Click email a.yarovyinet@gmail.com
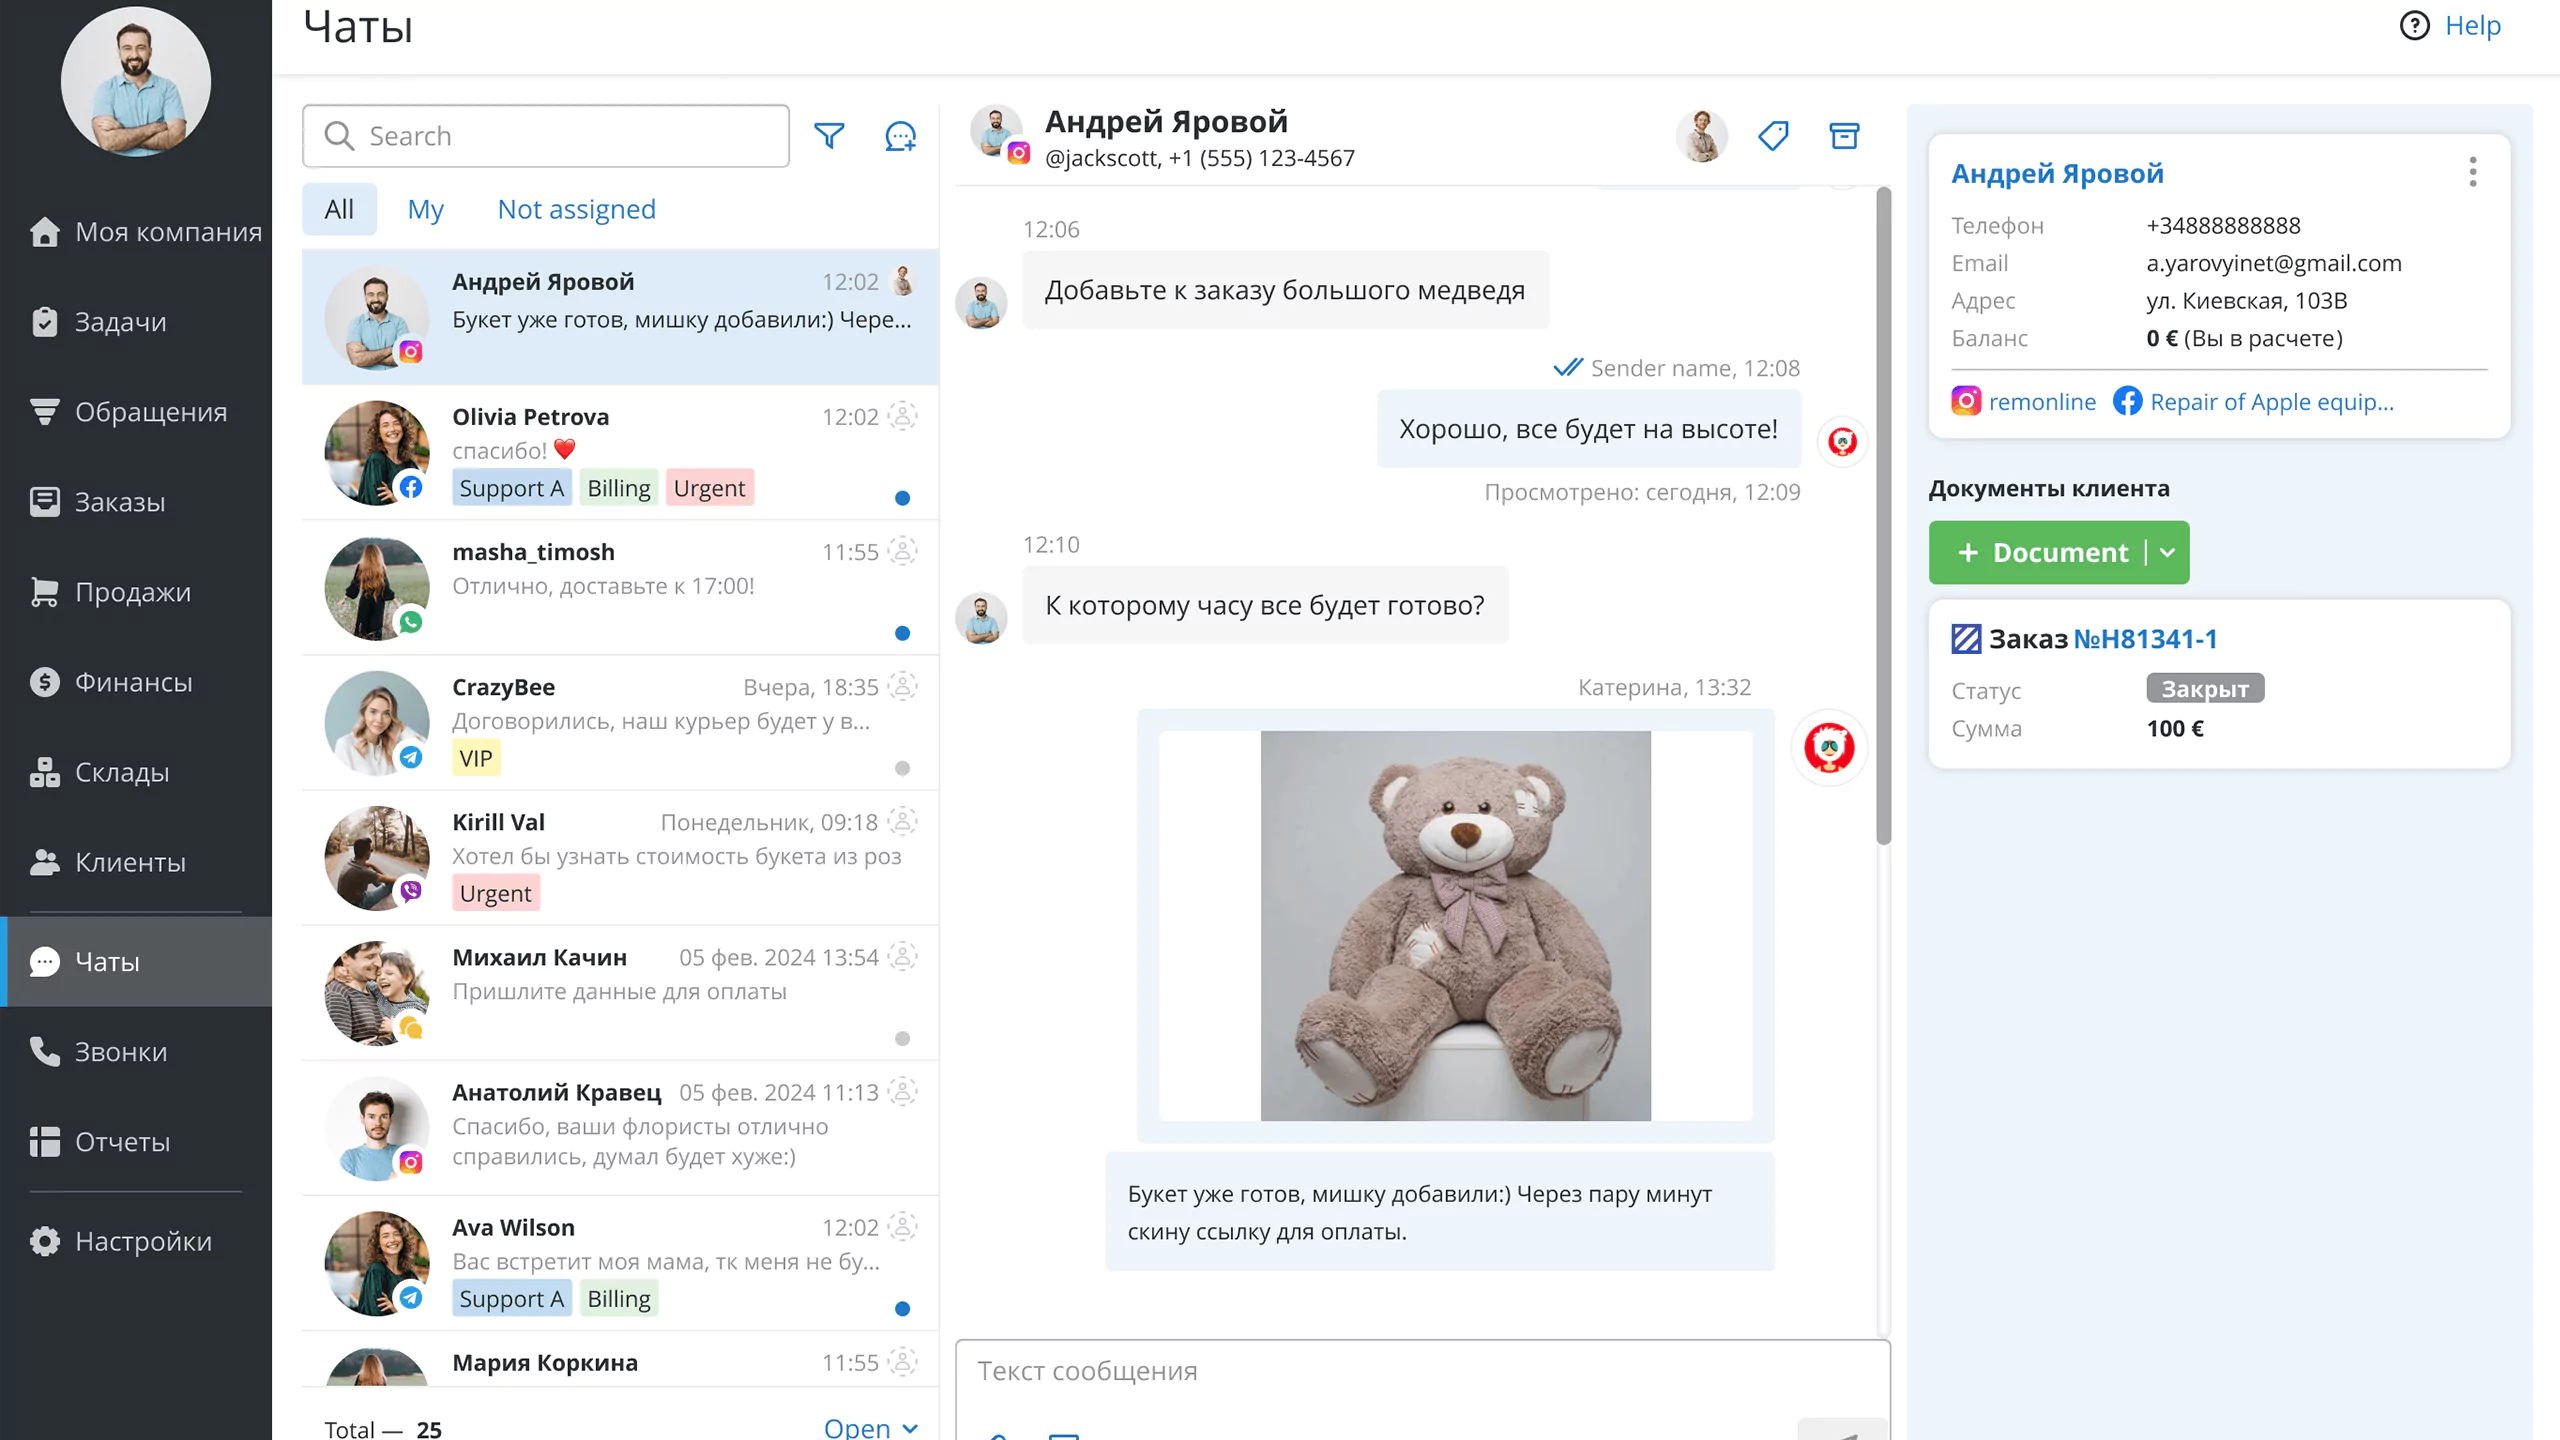This screenshot has width=2560, height=1440. 2273,263
